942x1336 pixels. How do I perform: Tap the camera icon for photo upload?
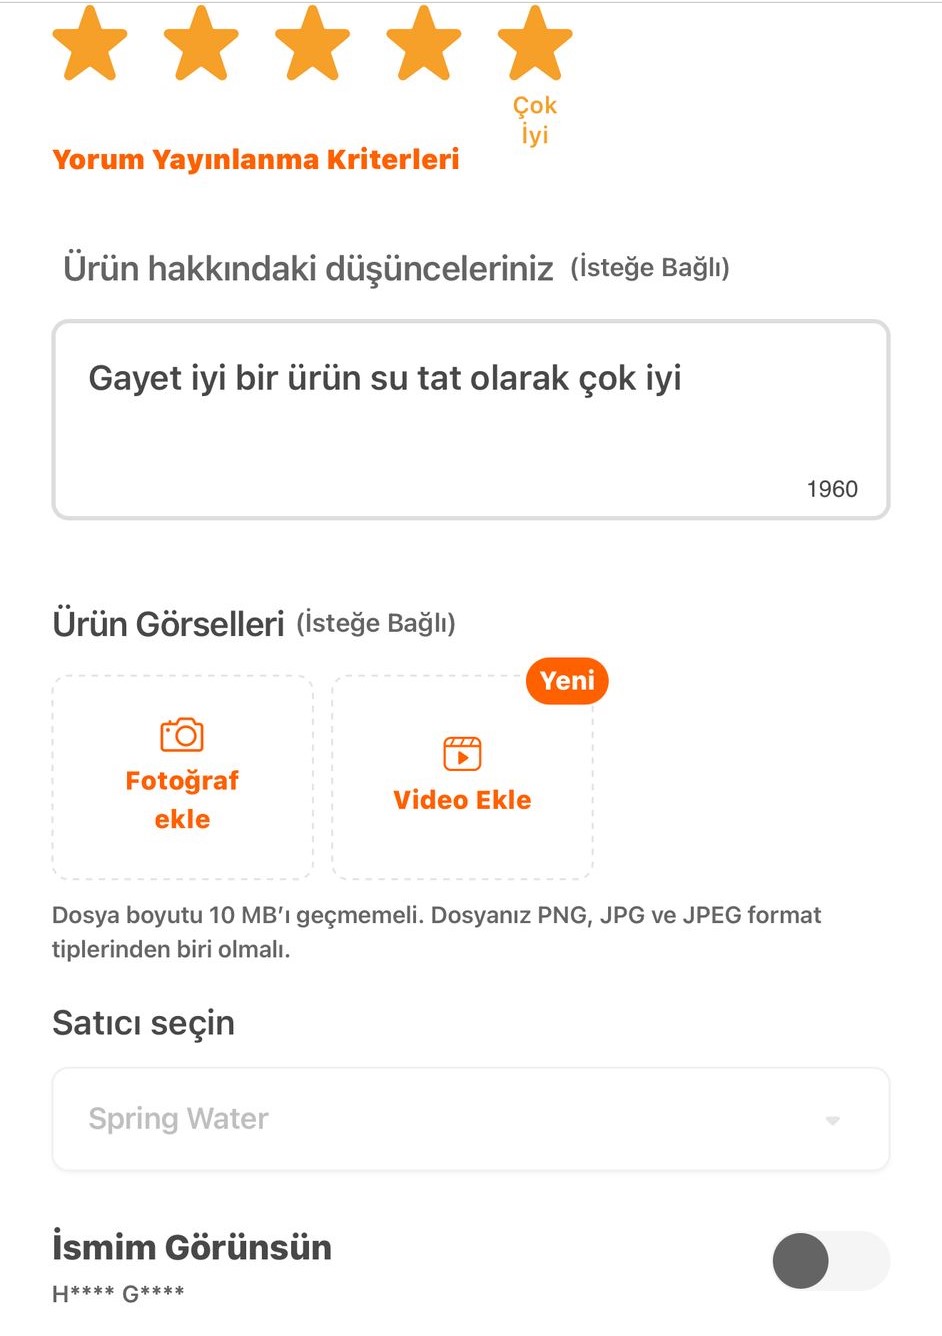182,735
